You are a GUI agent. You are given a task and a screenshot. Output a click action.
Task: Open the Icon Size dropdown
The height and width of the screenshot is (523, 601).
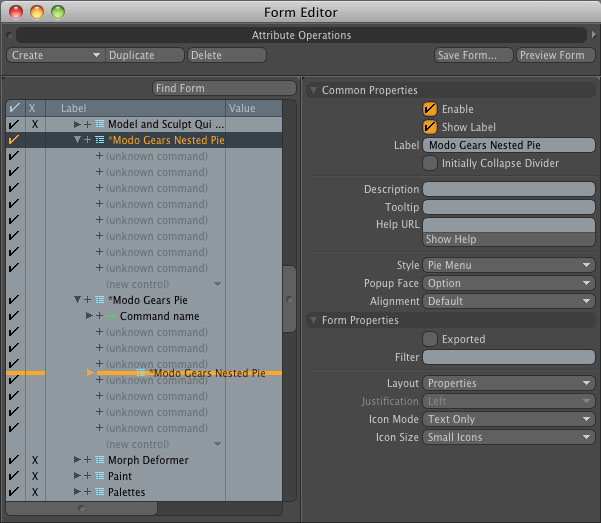[509, 437]
